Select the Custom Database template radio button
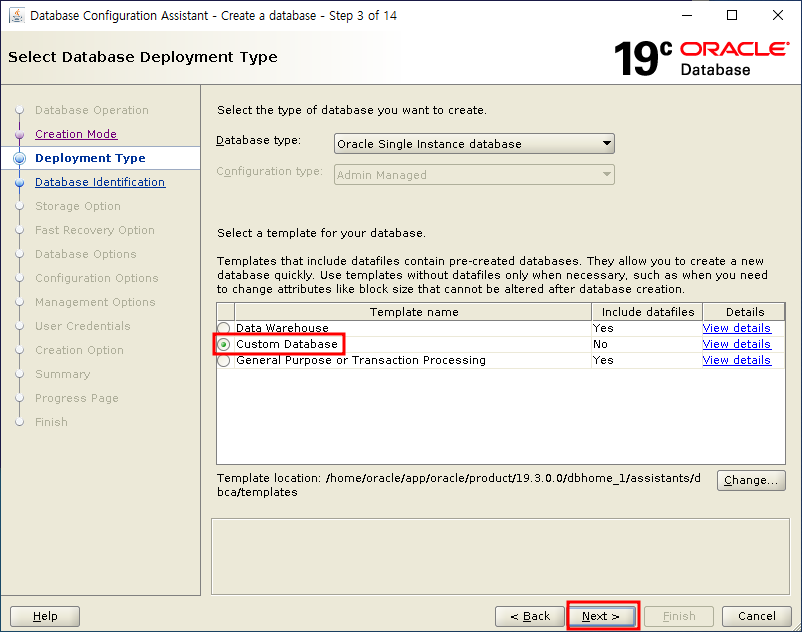Viewport: 802px width, 632px height. pyautogui.click(x=224, y=344)
